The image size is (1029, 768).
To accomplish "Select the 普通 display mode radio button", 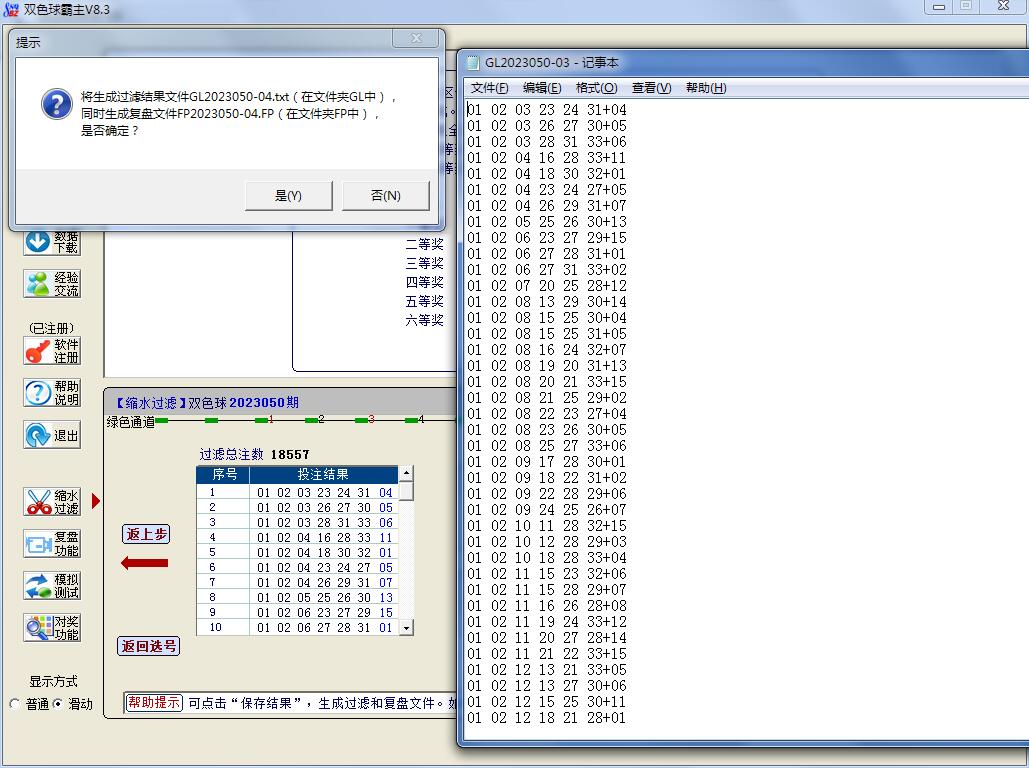I will (x=15, y=704).
